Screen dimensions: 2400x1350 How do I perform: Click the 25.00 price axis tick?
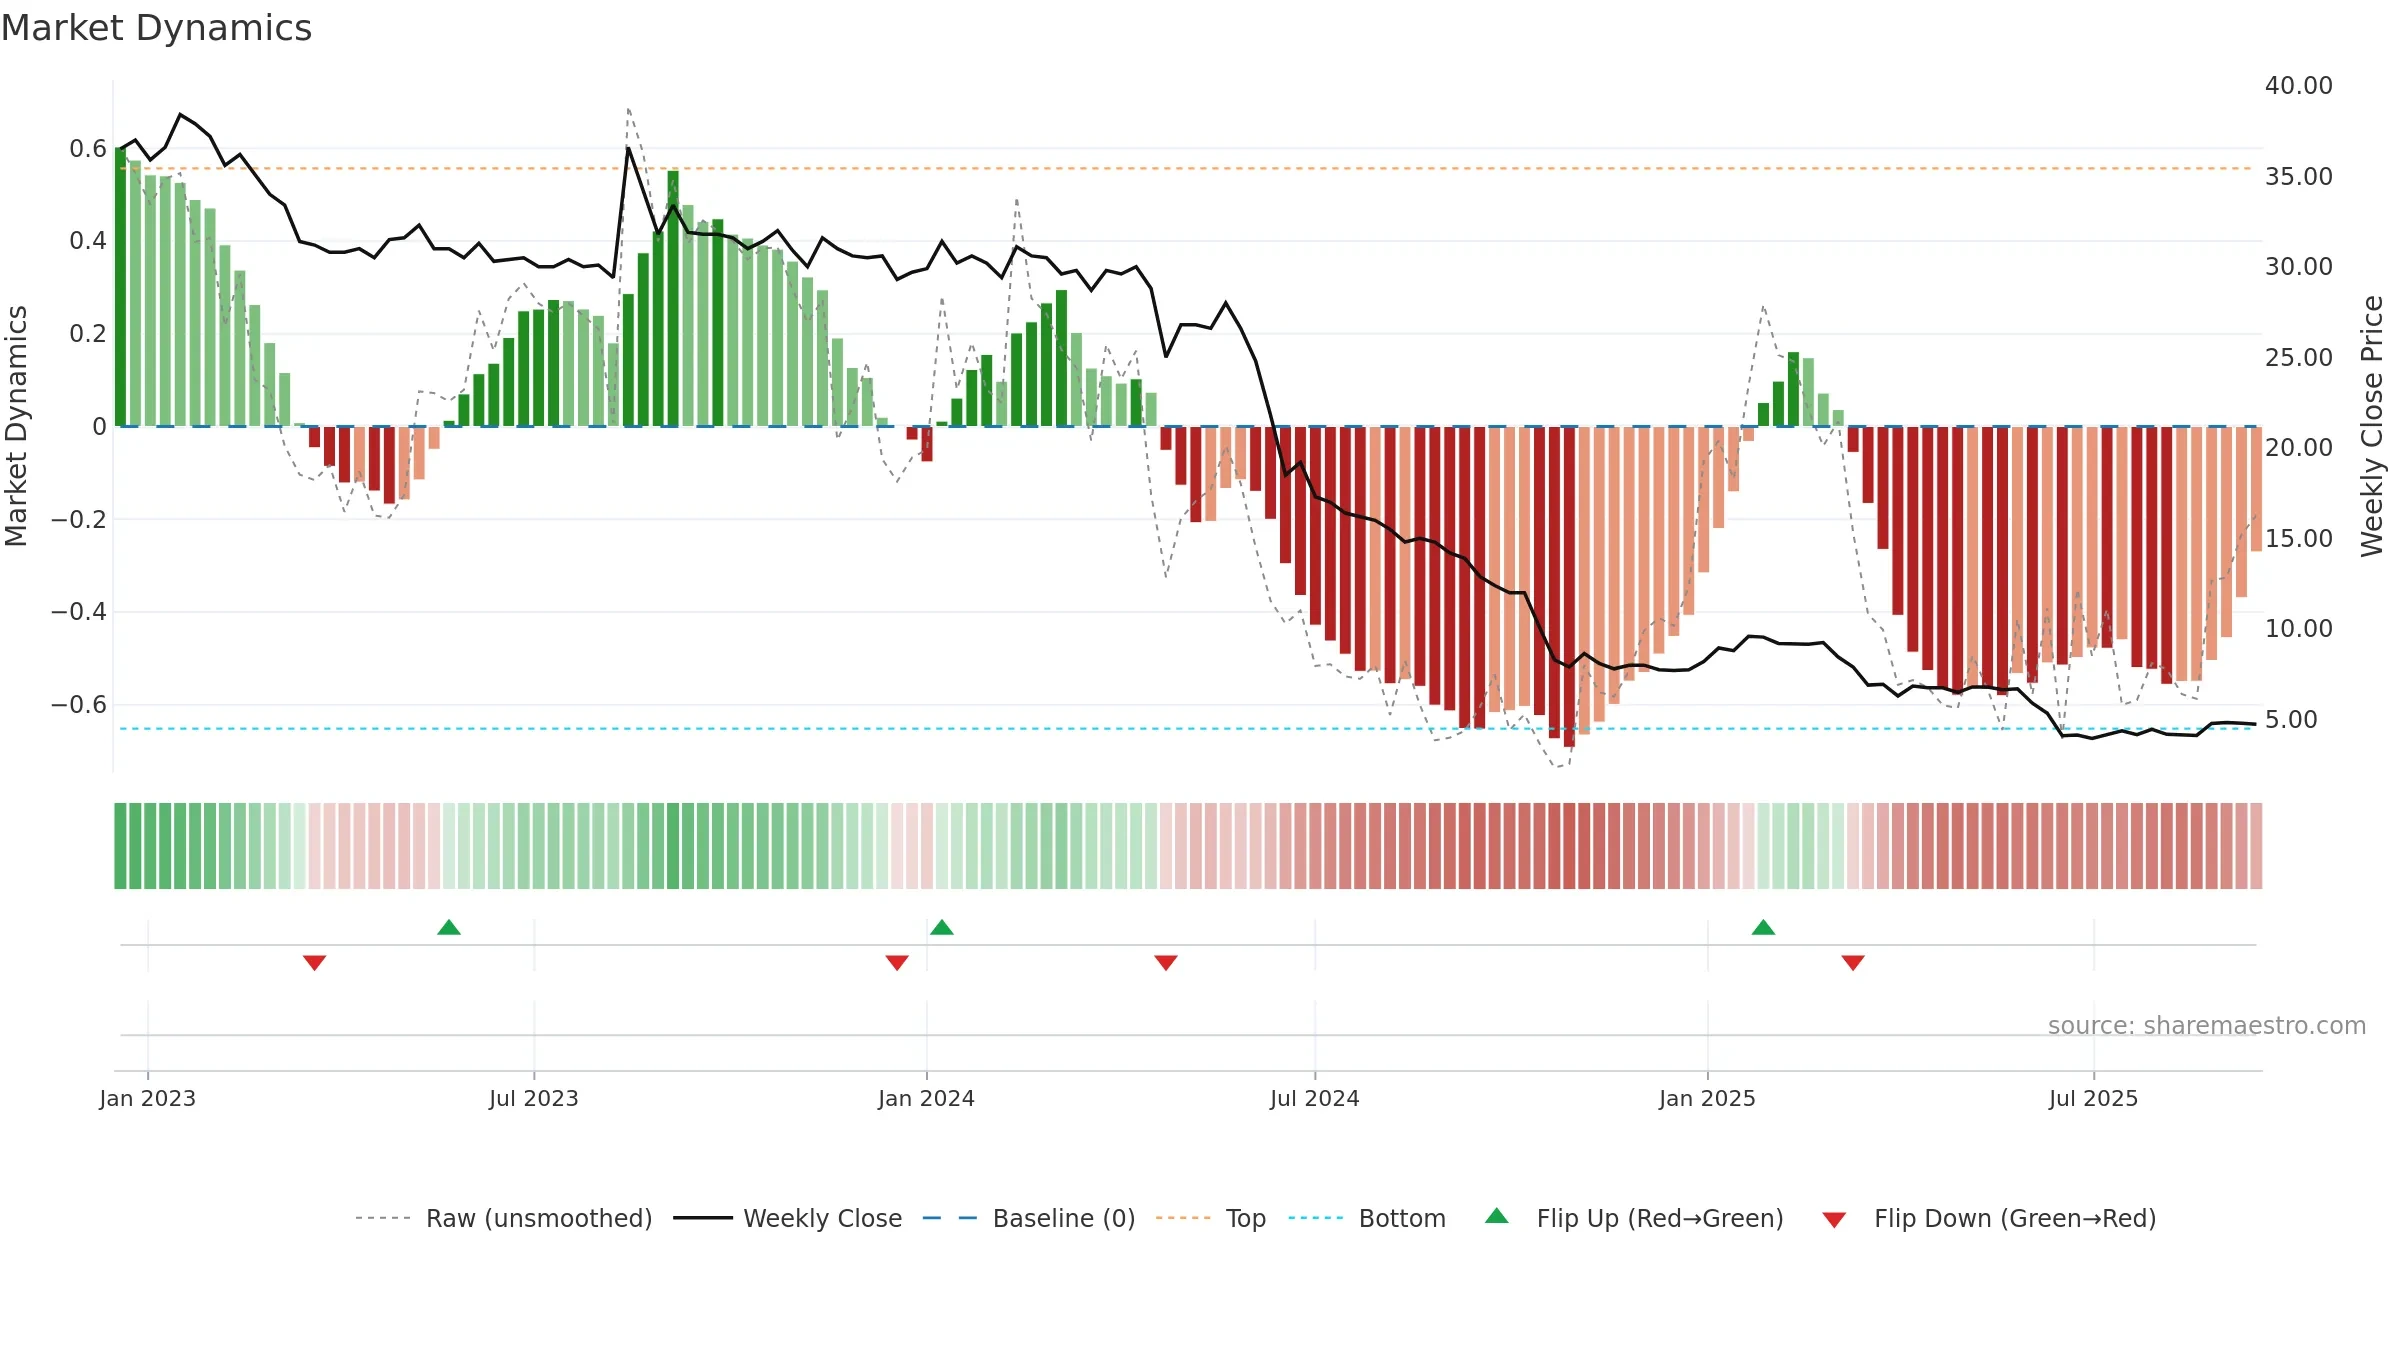click(2299, 358)
